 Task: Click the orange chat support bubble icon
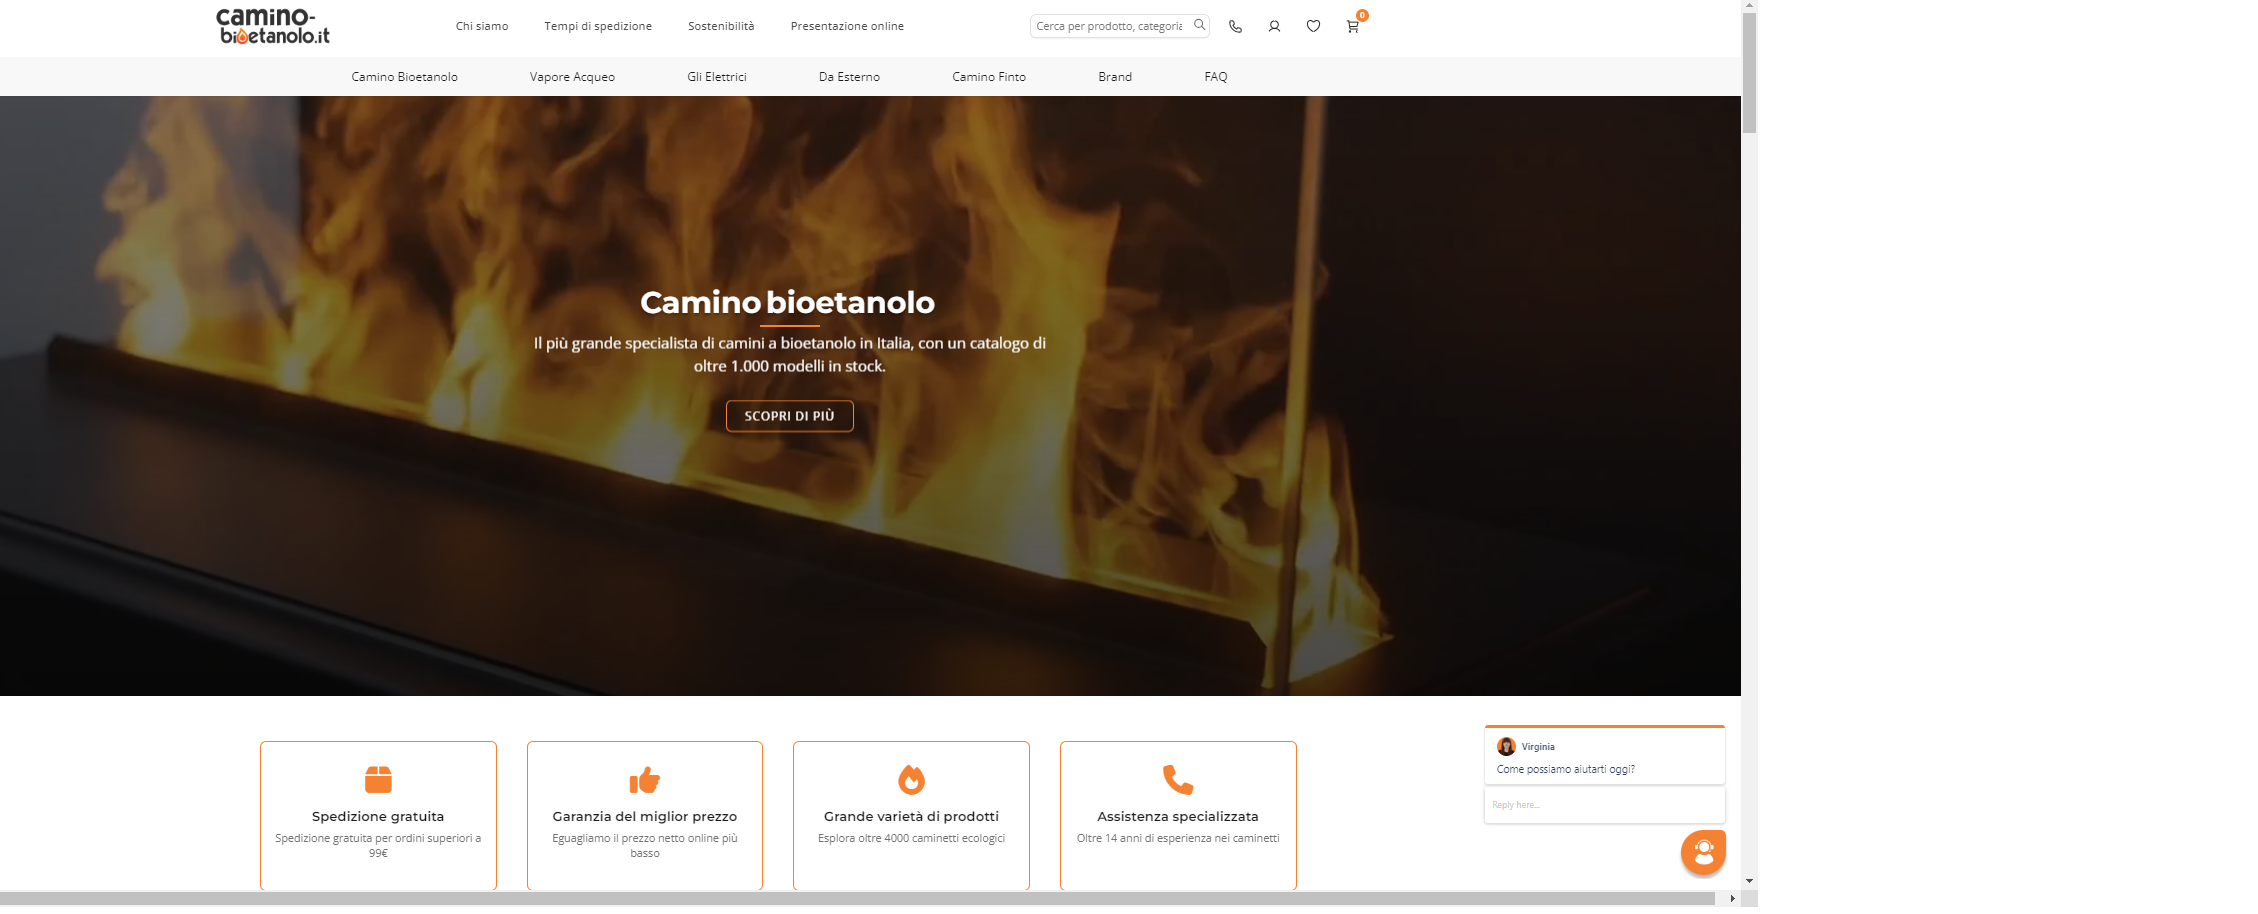click(x=1703, y=852)
